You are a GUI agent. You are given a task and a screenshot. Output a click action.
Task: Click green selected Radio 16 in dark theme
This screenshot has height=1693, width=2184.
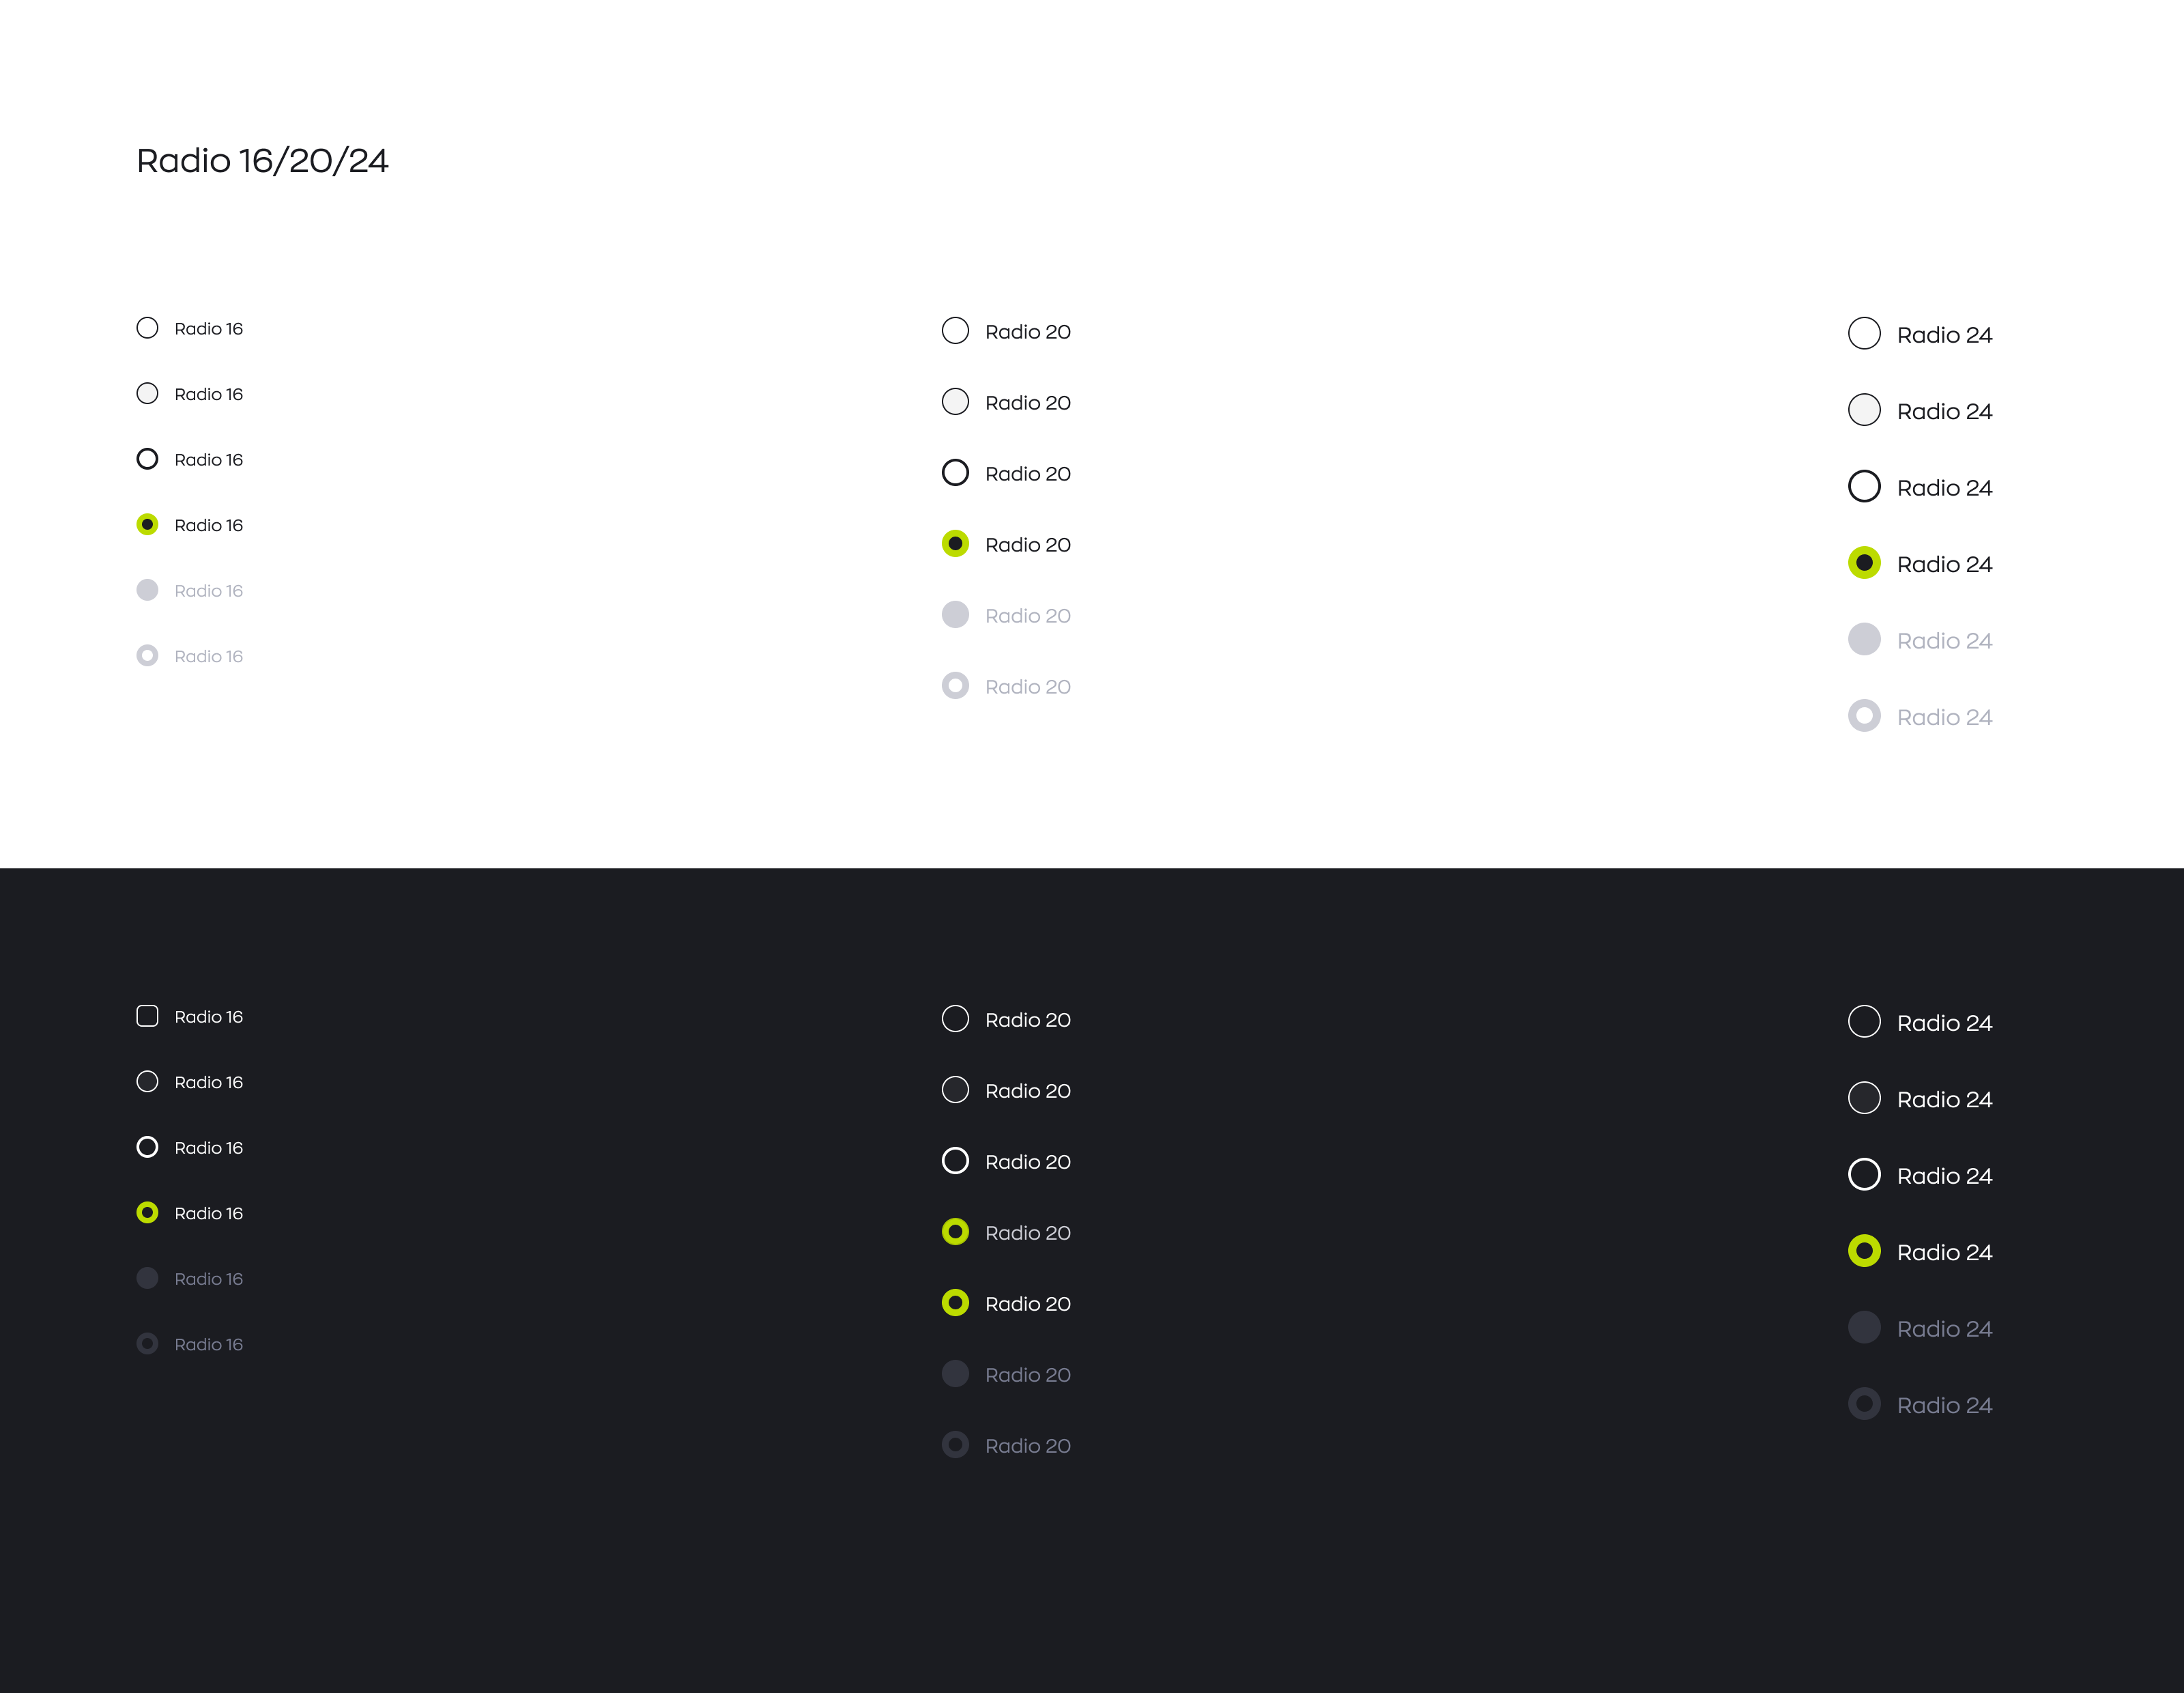click(147, 1212)
